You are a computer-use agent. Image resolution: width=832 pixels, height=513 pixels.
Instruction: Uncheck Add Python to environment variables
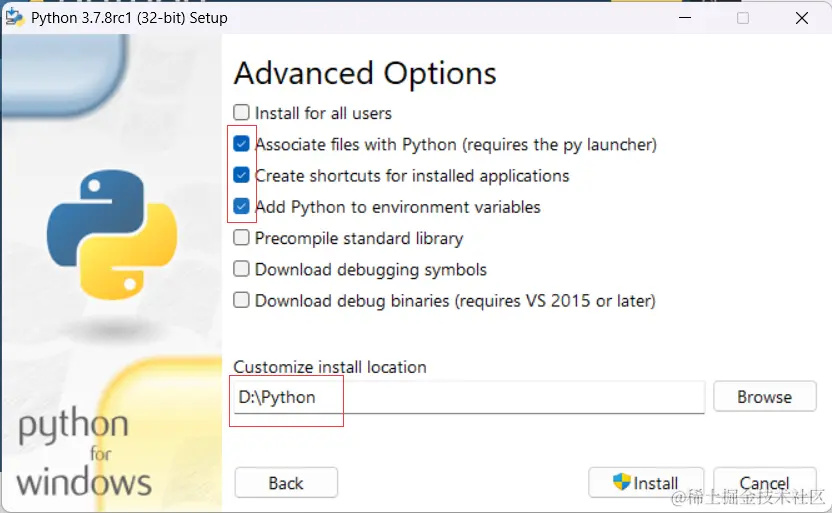[x=241, y=206]
